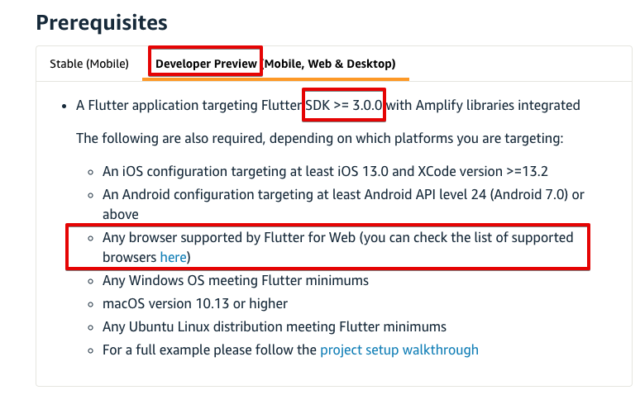Click the Ubuntu Linux distribution requirement item
Viewport: 640px width, 395px height.
(x=274, y=327)
